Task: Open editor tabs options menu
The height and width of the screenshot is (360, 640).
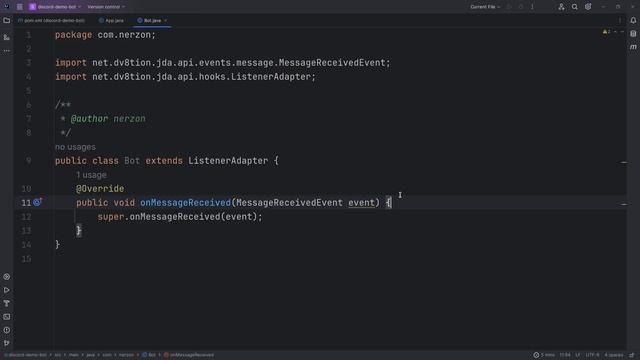Action: pyautogui.click(x=620, y=20)
